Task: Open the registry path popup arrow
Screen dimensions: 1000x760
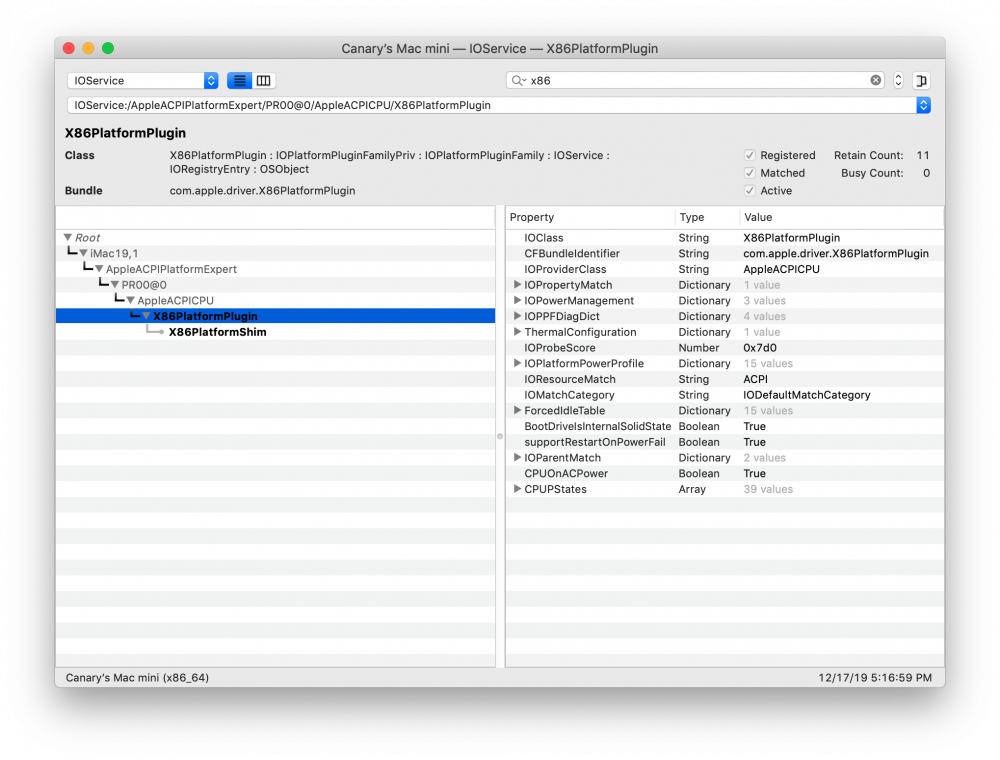Action: point(923,105)
